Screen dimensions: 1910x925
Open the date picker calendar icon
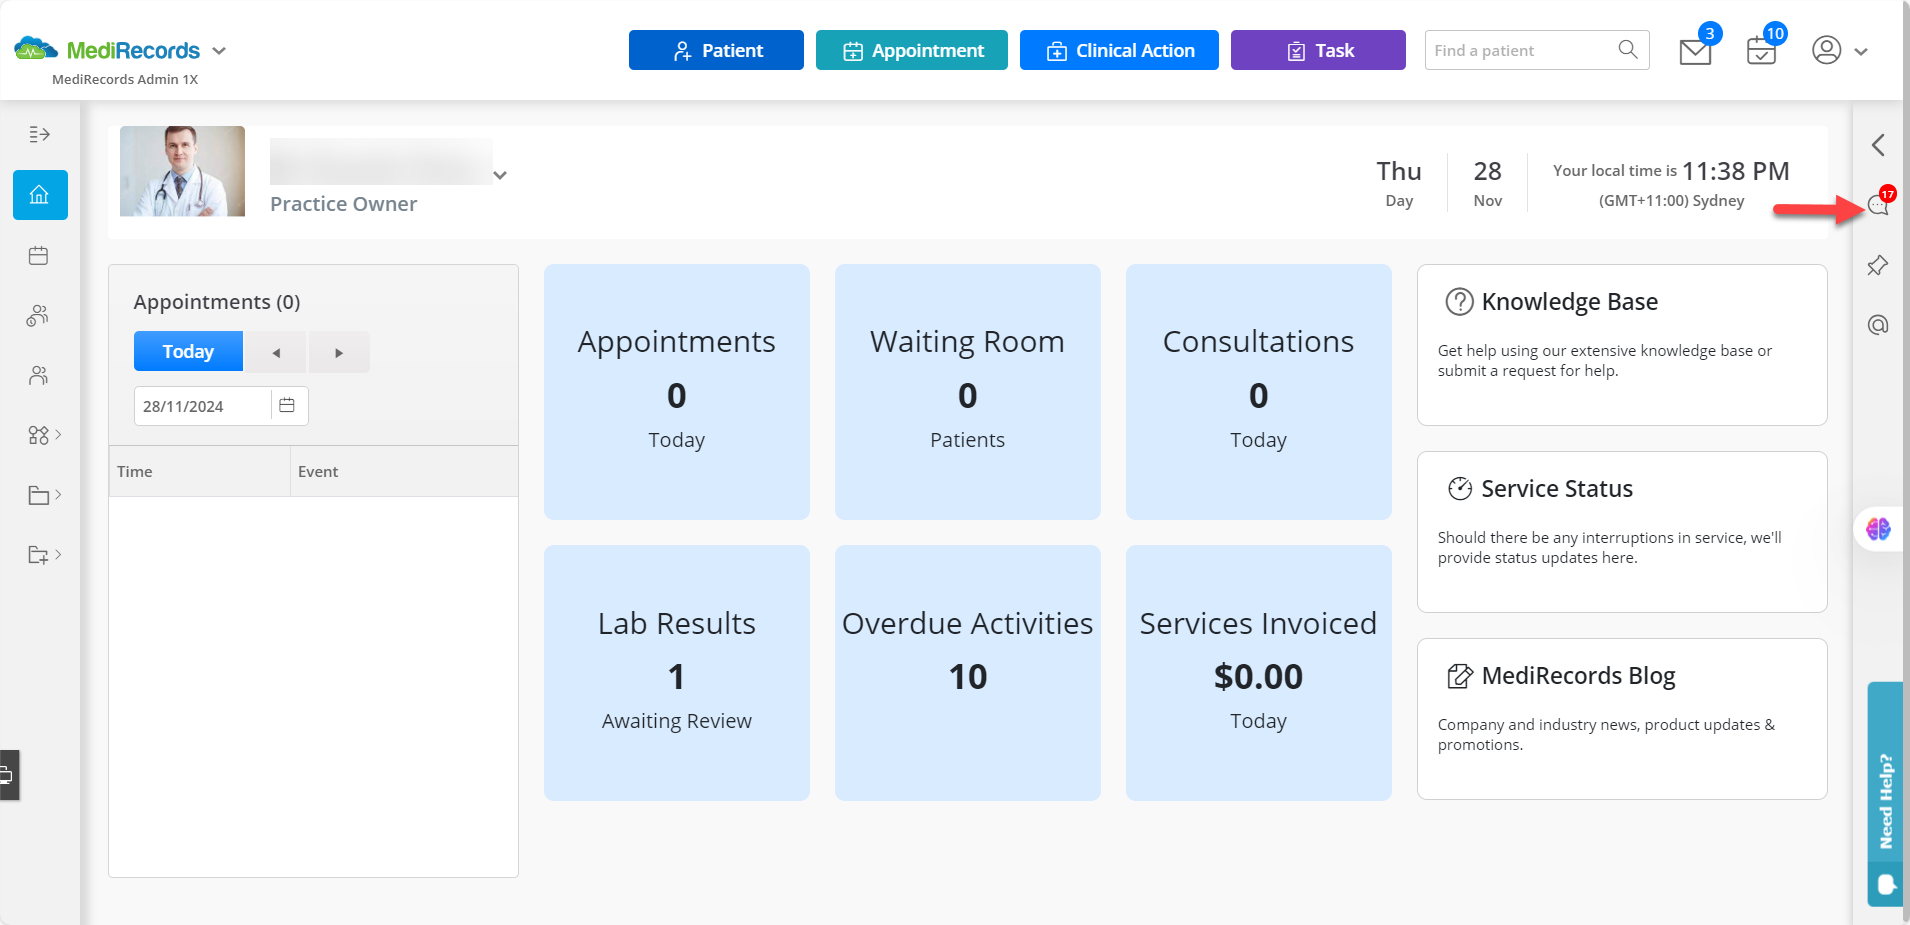point(287,406)
